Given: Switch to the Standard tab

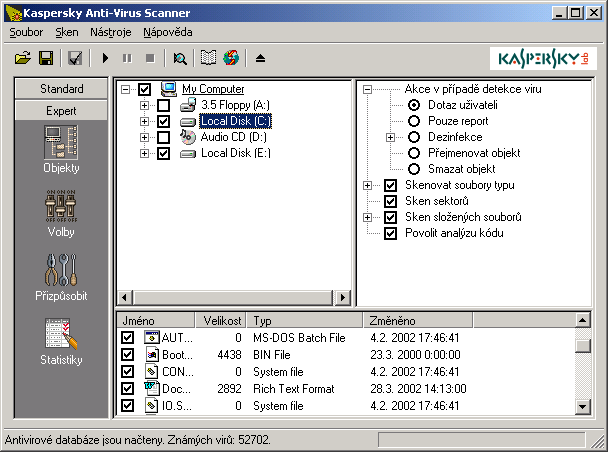Looking at the screenshot, I should pyautogui.click(x=61, y=89).
